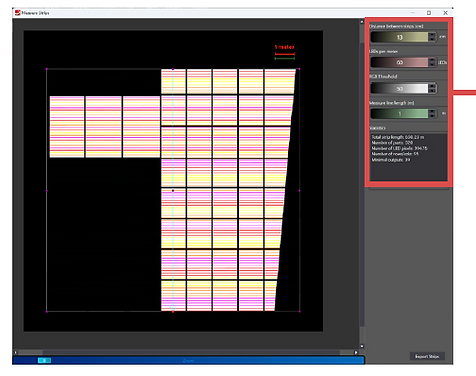
Task: Decrease the Measure line length value
Action: pos(432,116)
